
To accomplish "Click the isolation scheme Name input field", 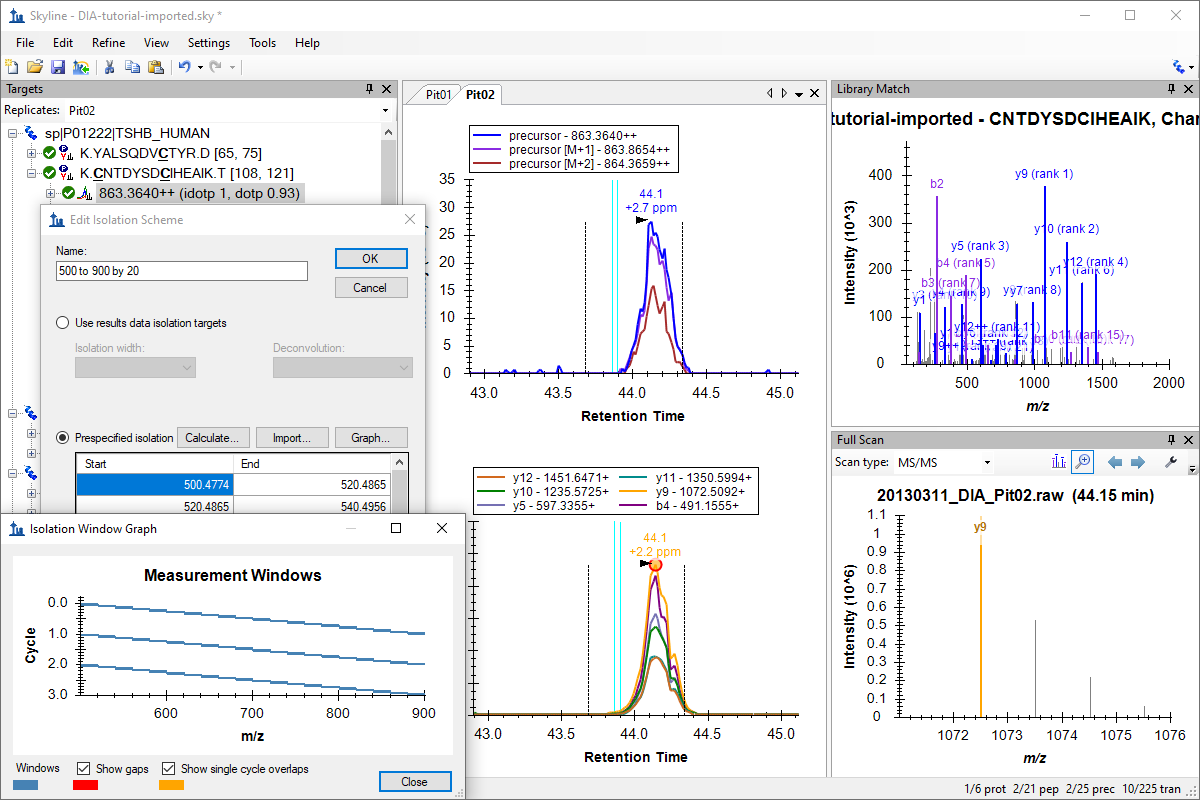I will tap(181, 271).
